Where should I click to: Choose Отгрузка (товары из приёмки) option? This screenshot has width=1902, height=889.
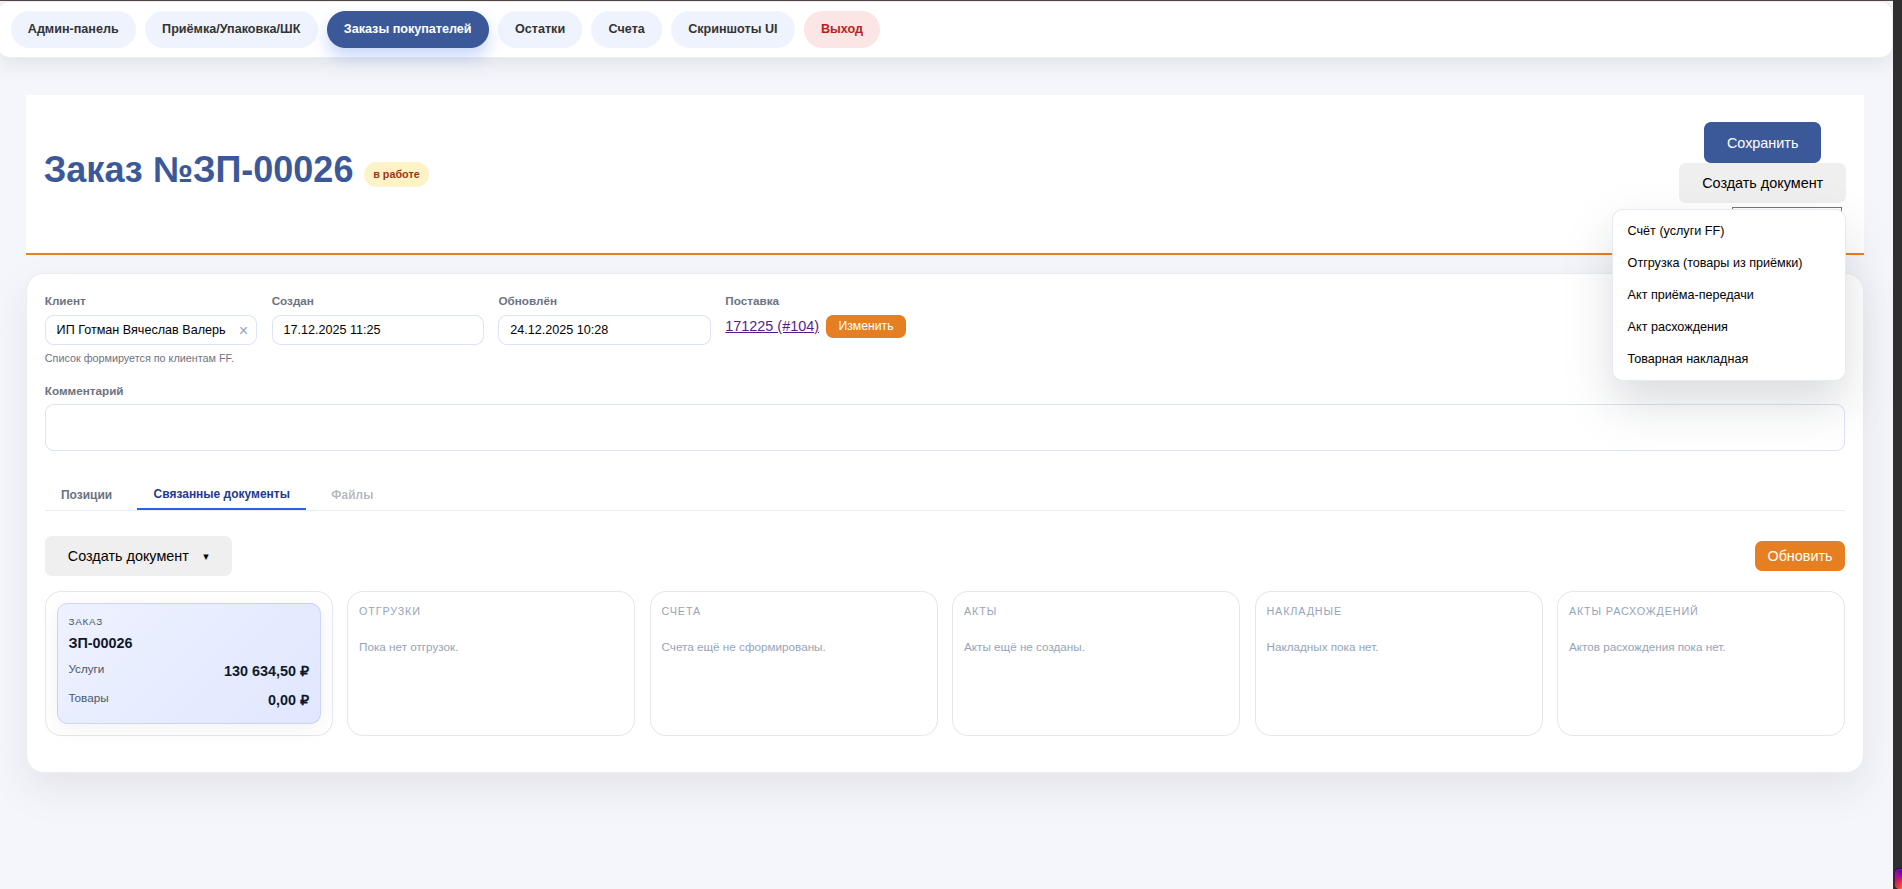[x=1714, y=263]
